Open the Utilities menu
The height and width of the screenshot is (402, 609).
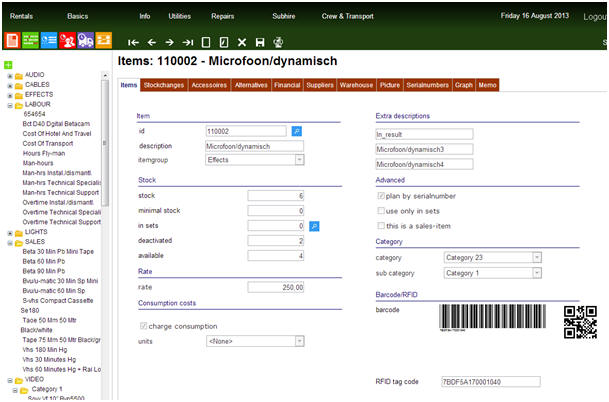[x=179, y=16]
